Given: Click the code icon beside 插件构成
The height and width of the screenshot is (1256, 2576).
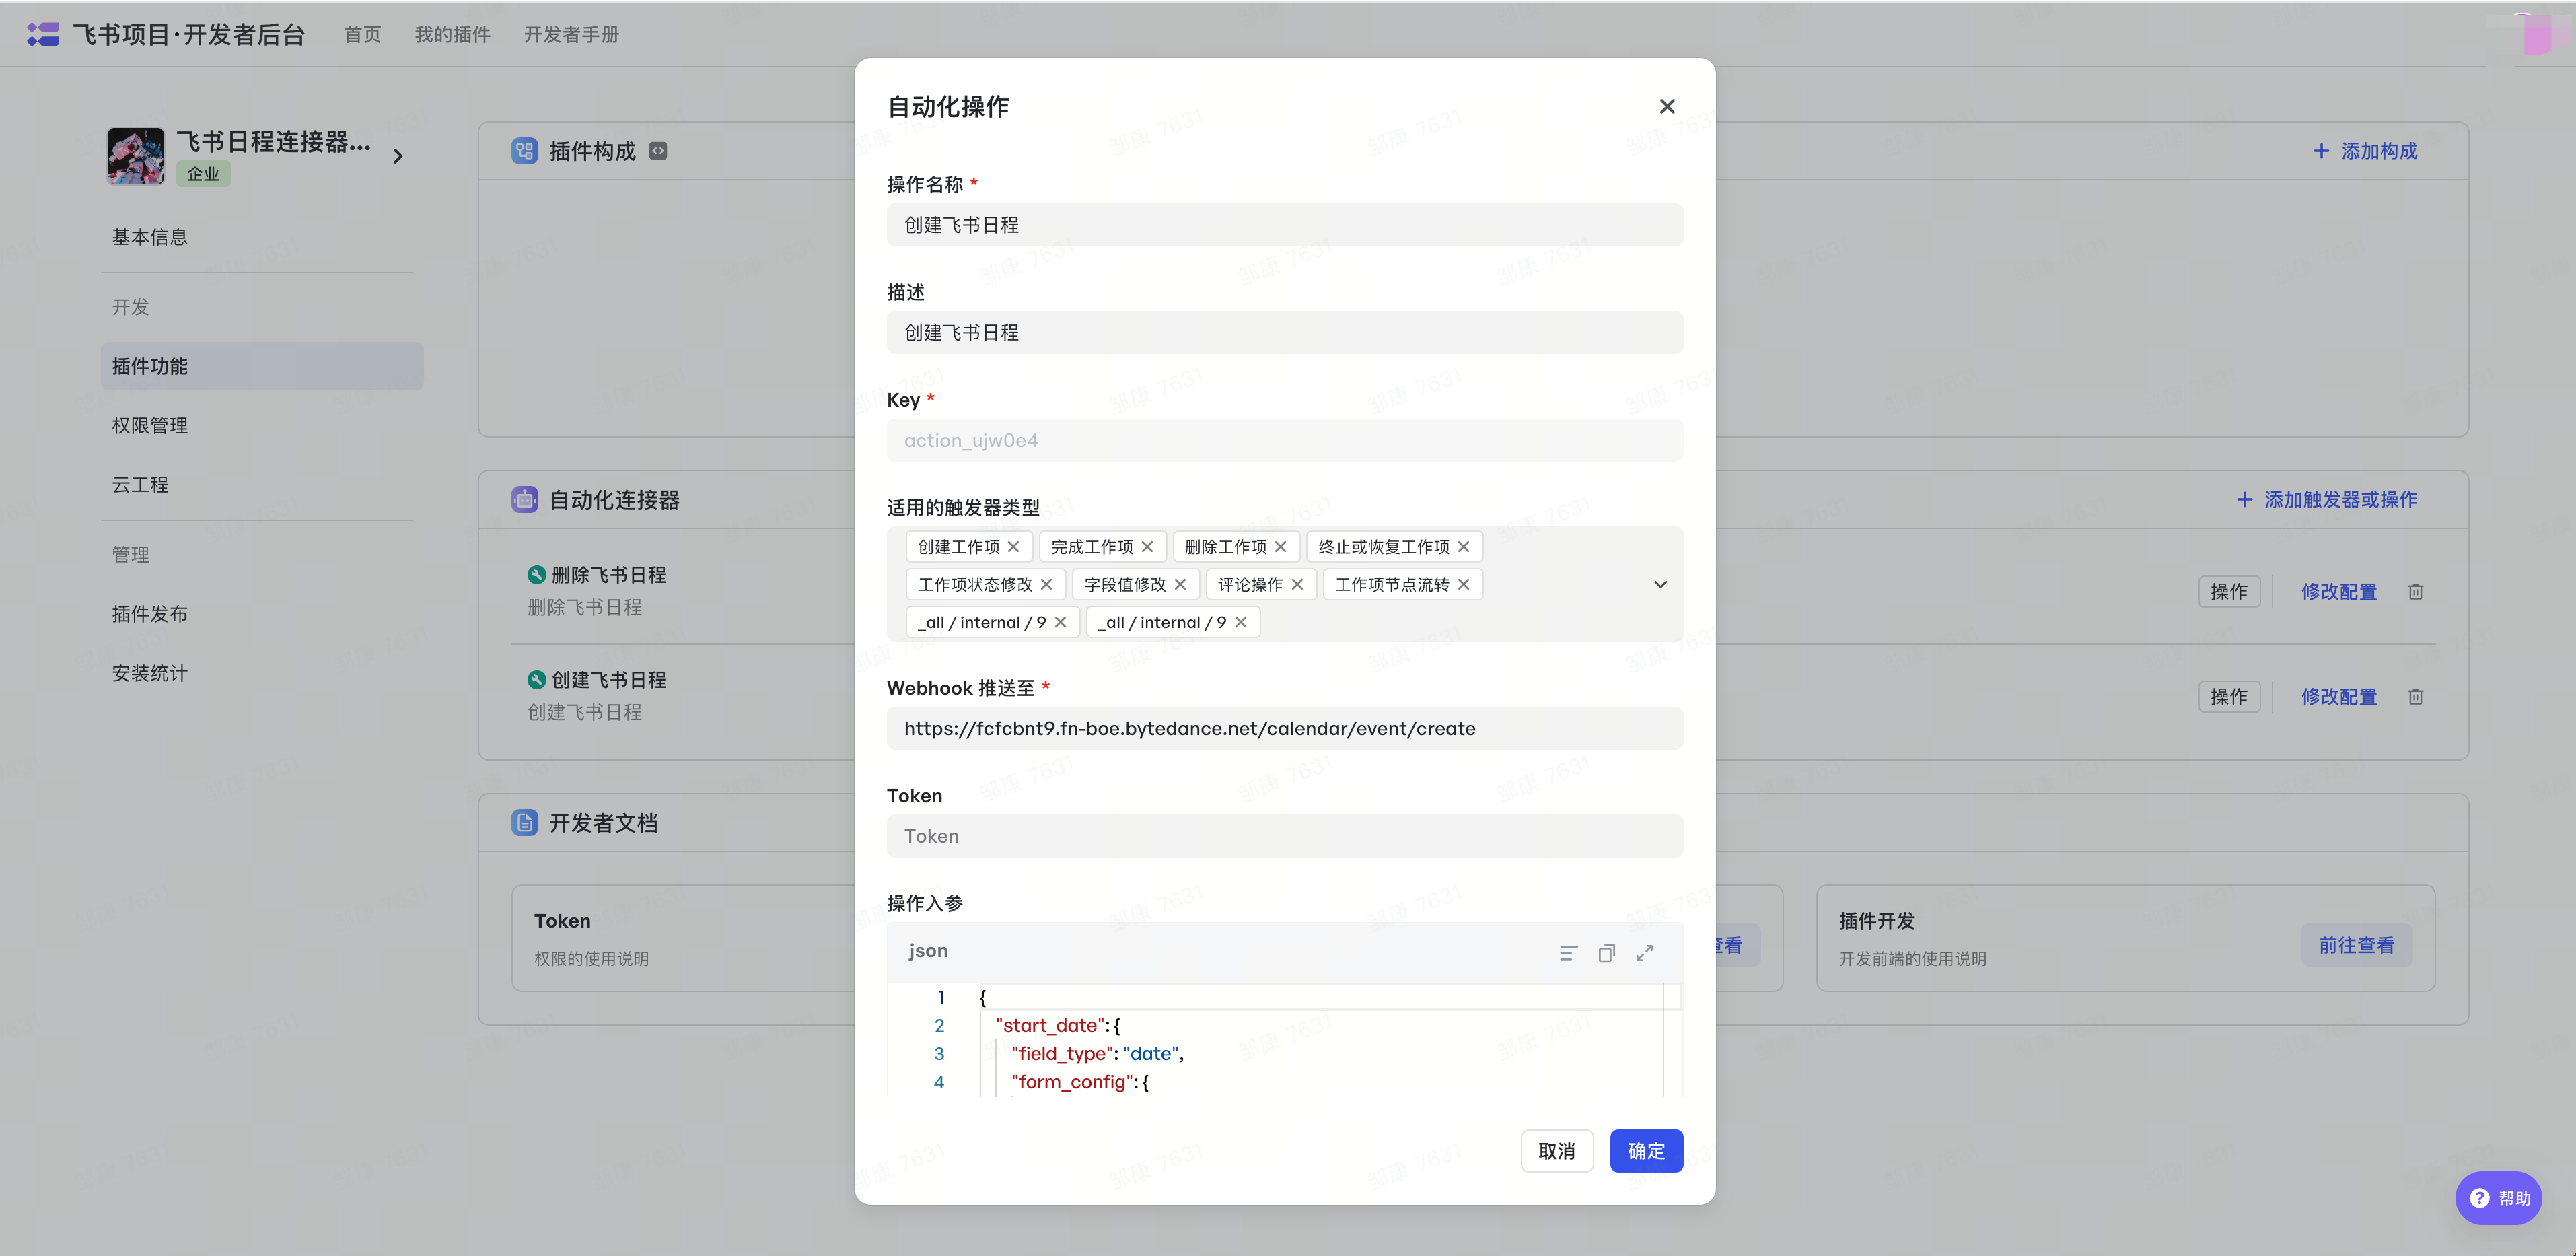Looking at the screenshot, I should coord(658,151).
